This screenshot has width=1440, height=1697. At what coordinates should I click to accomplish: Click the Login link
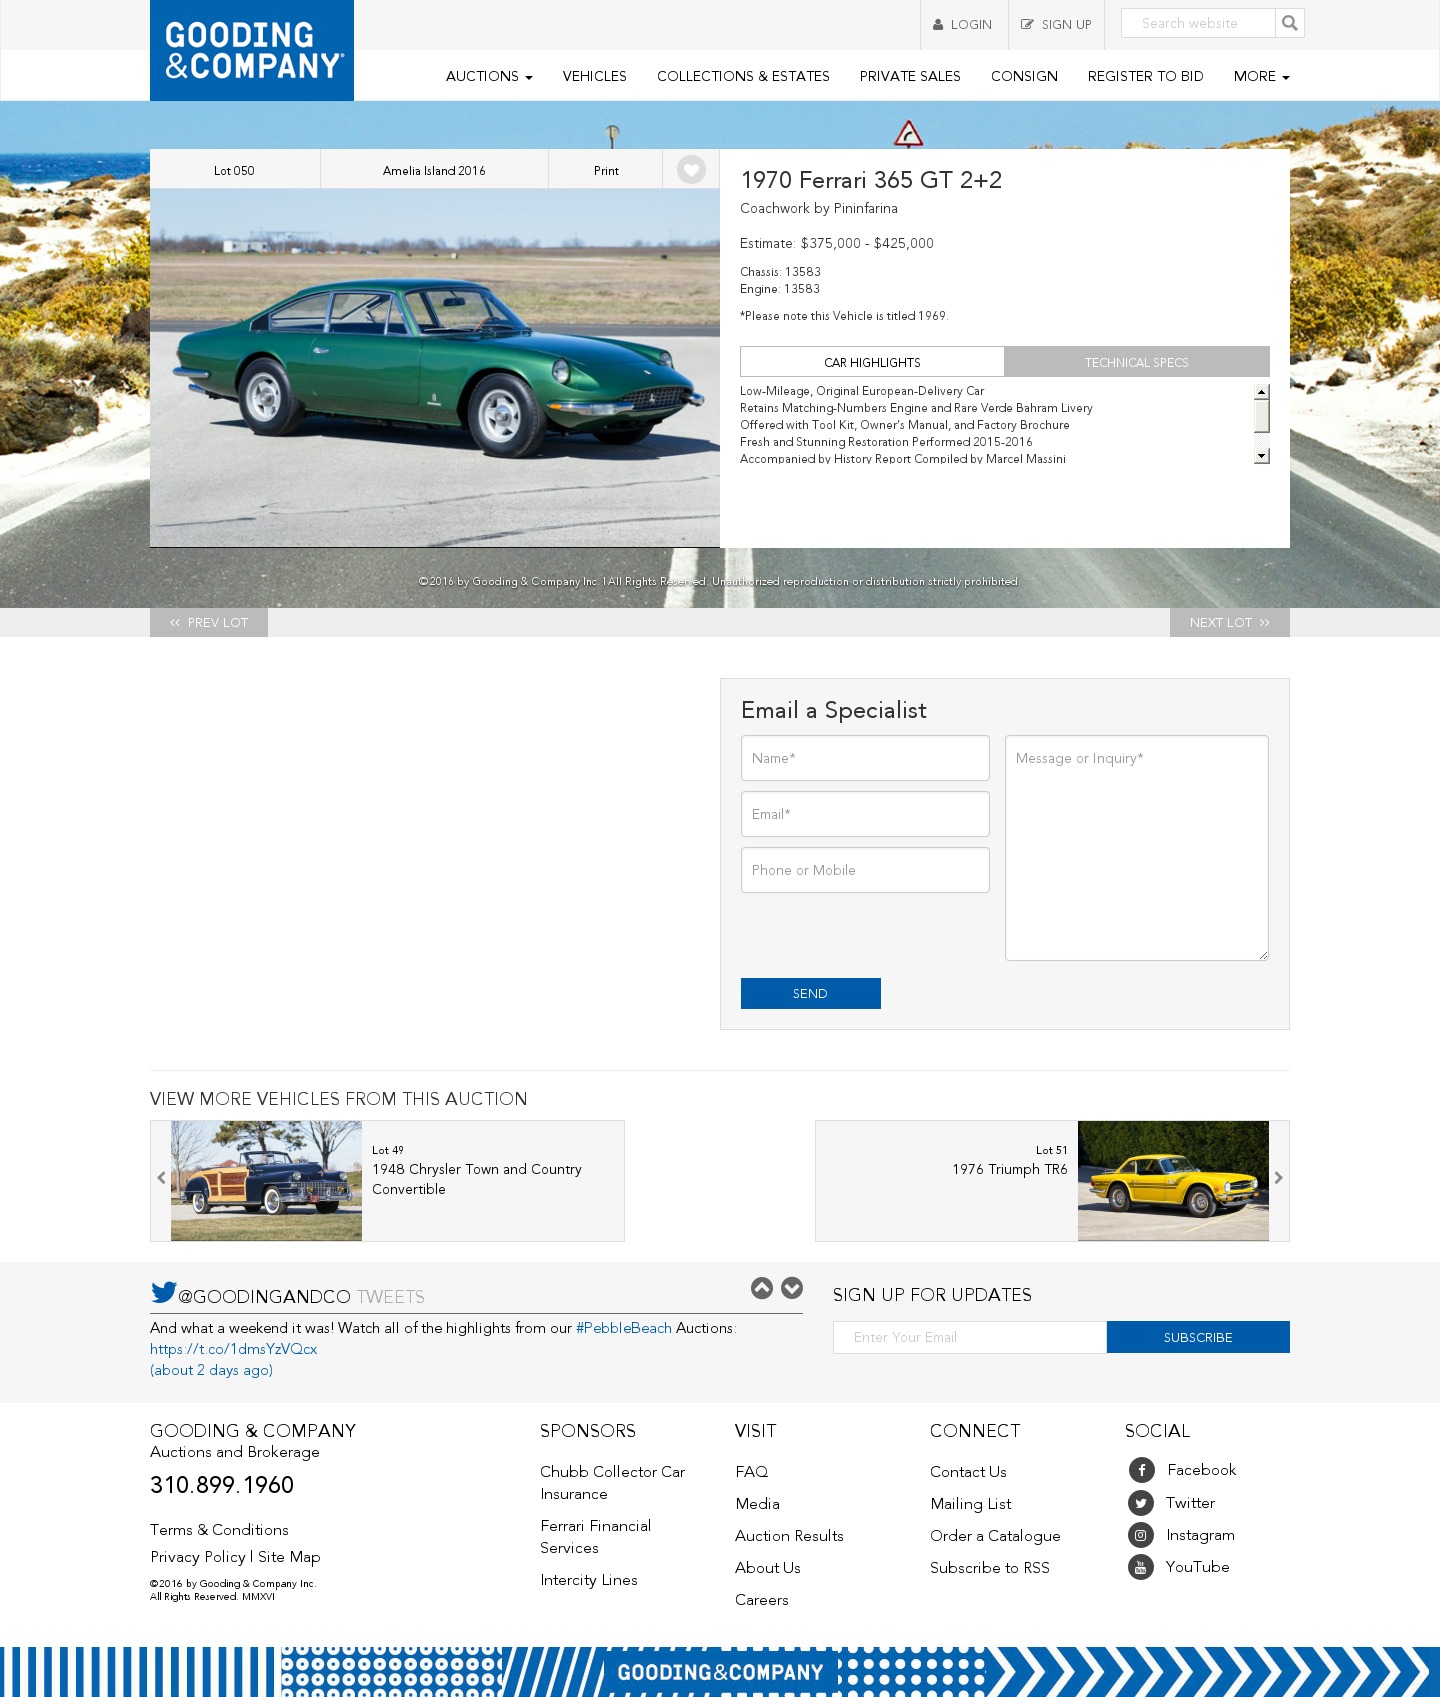tap(964, 25)
